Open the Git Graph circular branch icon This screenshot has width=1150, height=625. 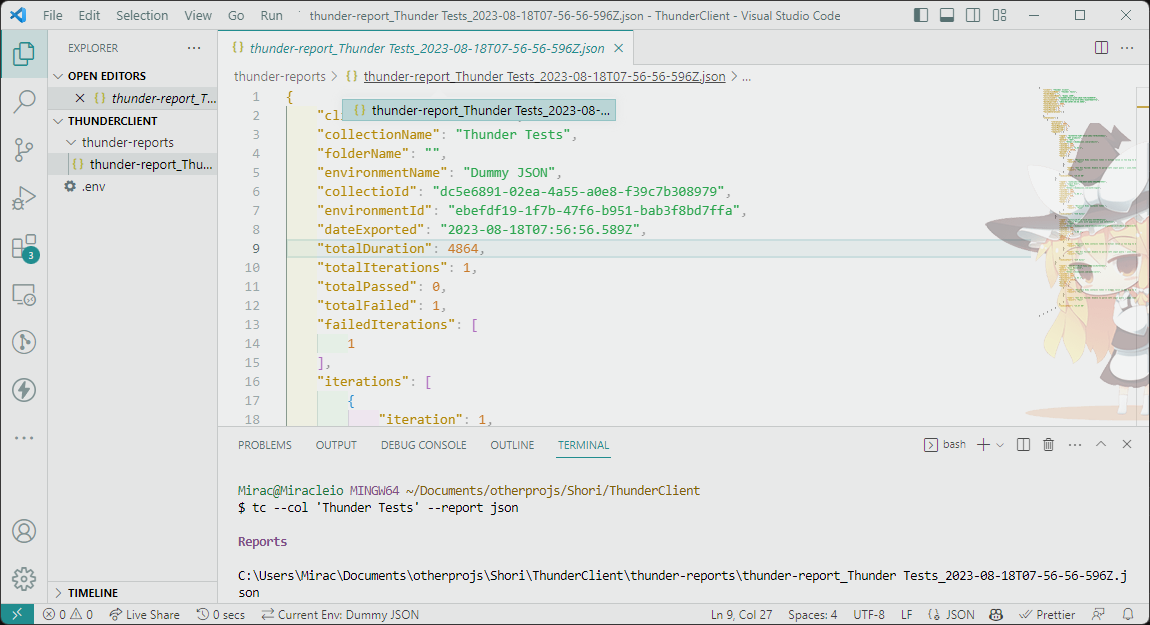24,342
